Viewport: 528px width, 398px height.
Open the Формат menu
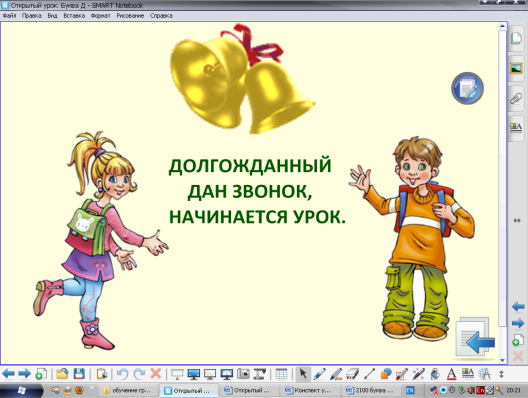(x=100, y=15)
